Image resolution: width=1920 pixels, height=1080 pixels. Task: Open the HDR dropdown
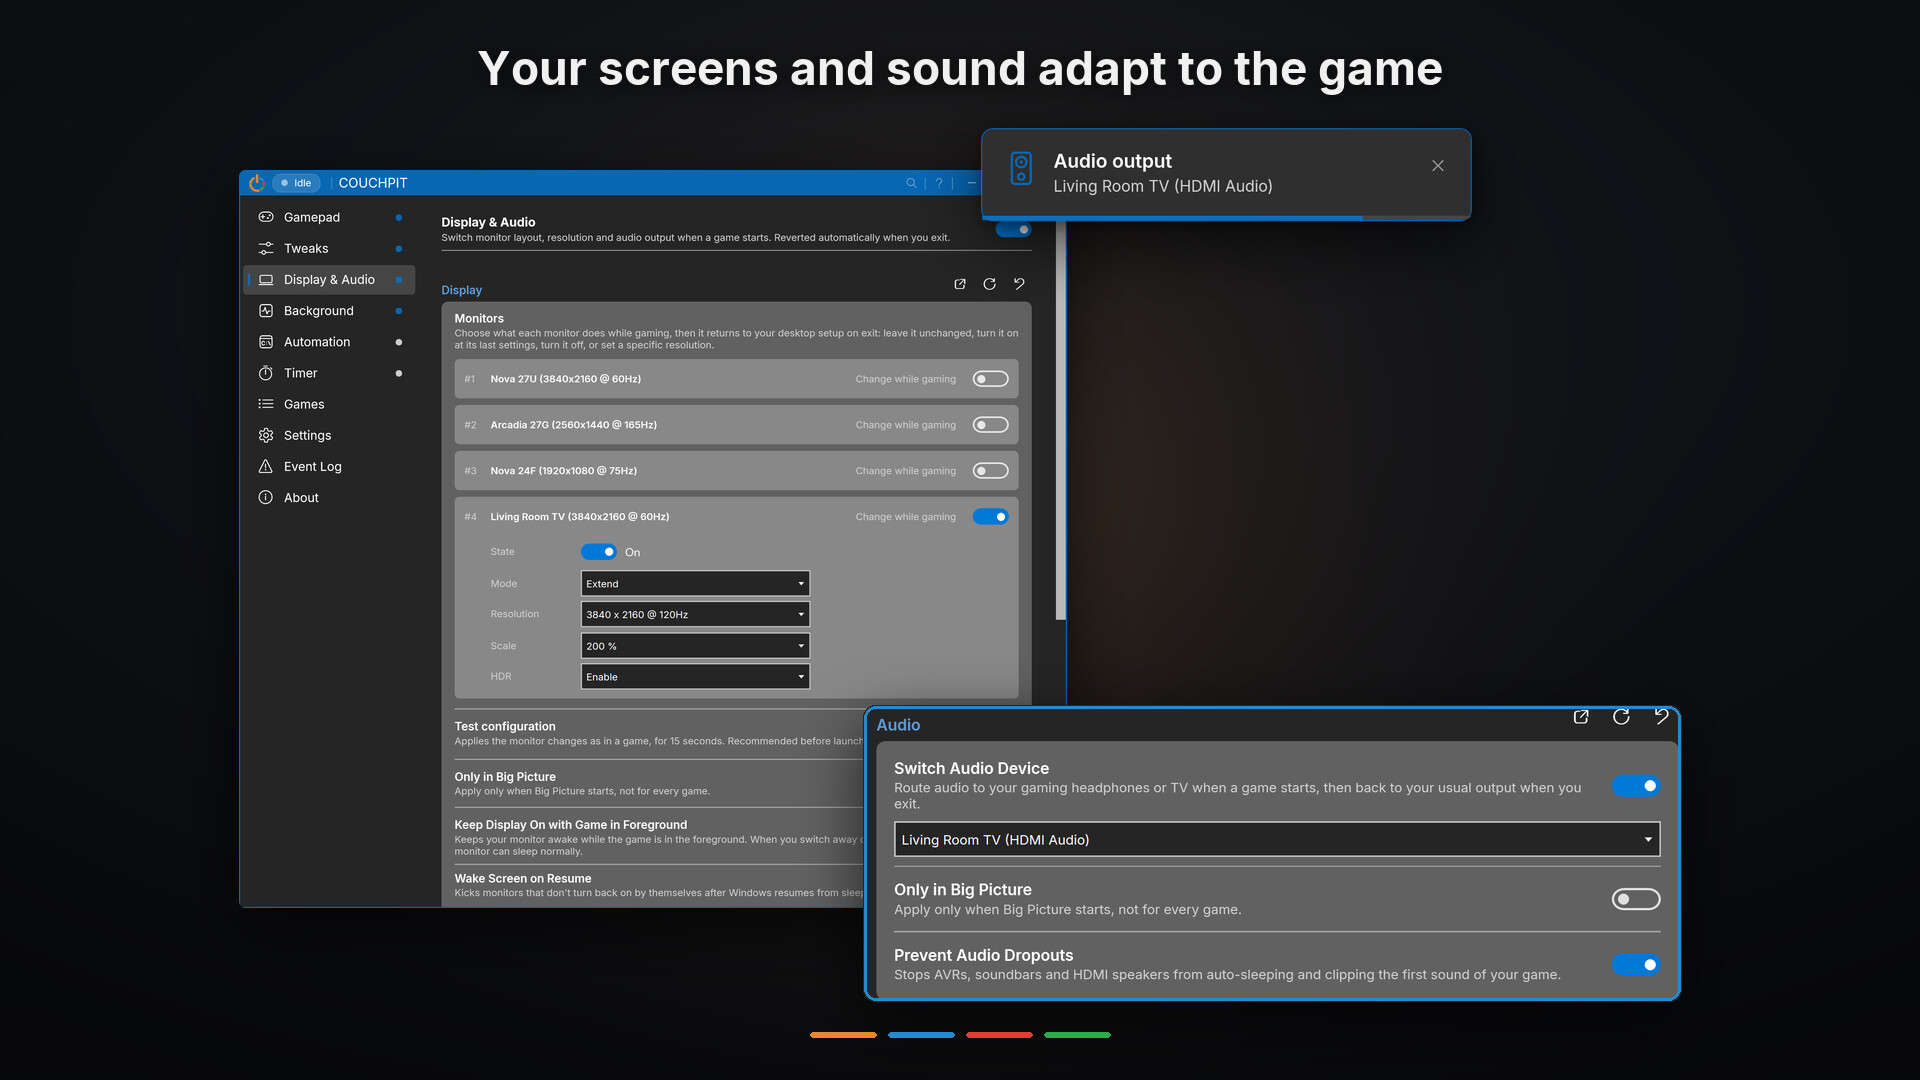click(695, 677)
